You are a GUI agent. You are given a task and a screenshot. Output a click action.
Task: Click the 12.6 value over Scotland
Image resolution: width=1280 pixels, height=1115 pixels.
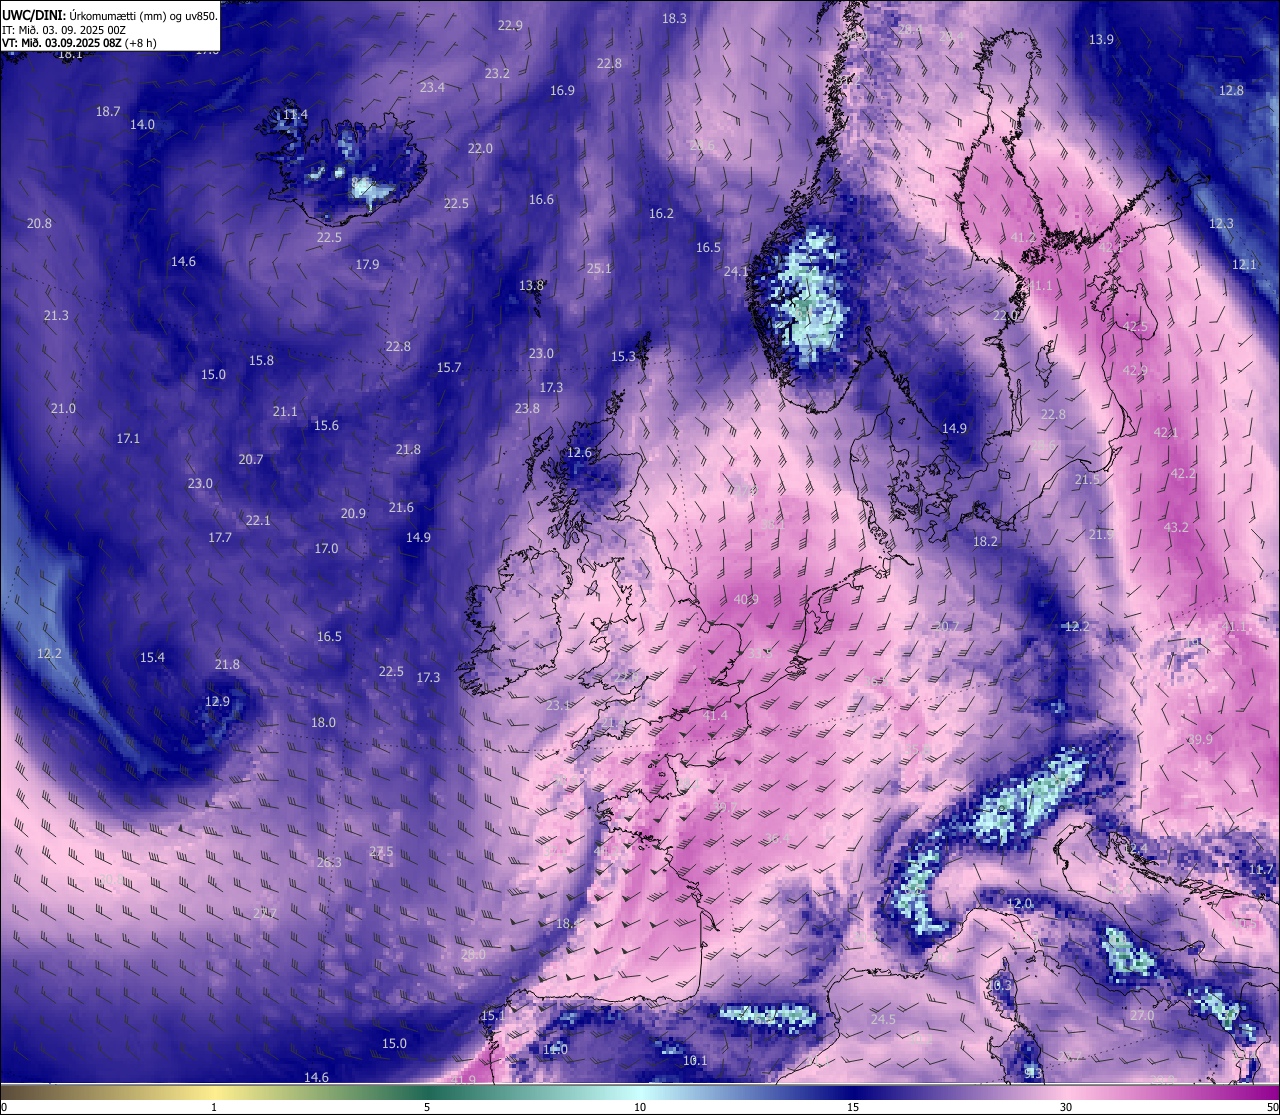click(x=579, y=452)
